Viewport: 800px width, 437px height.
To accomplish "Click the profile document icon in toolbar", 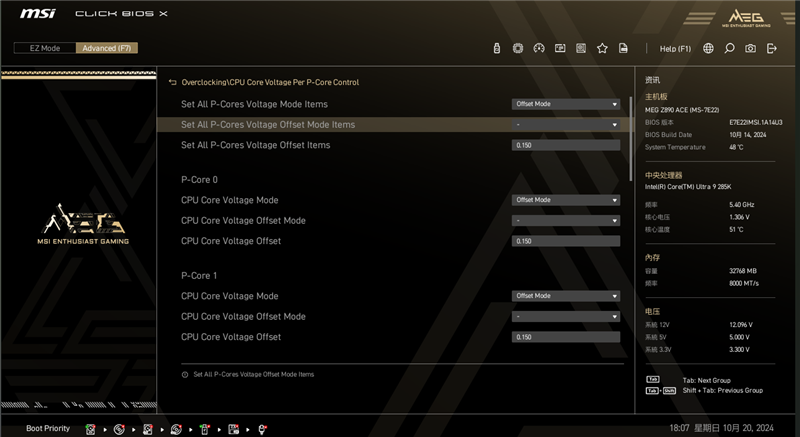I will [x=623, y=48].
